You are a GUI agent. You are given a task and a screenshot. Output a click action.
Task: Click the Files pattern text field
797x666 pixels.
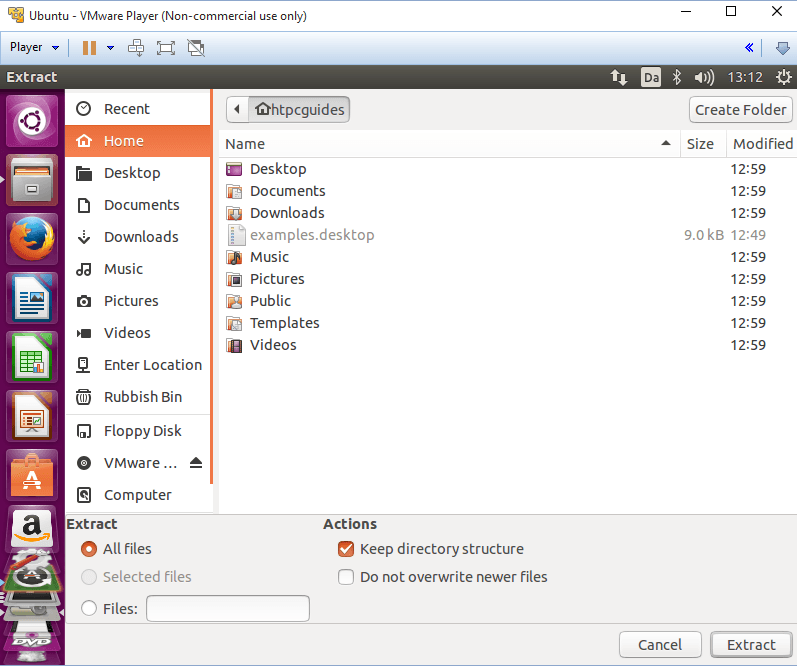click(228, 608)
